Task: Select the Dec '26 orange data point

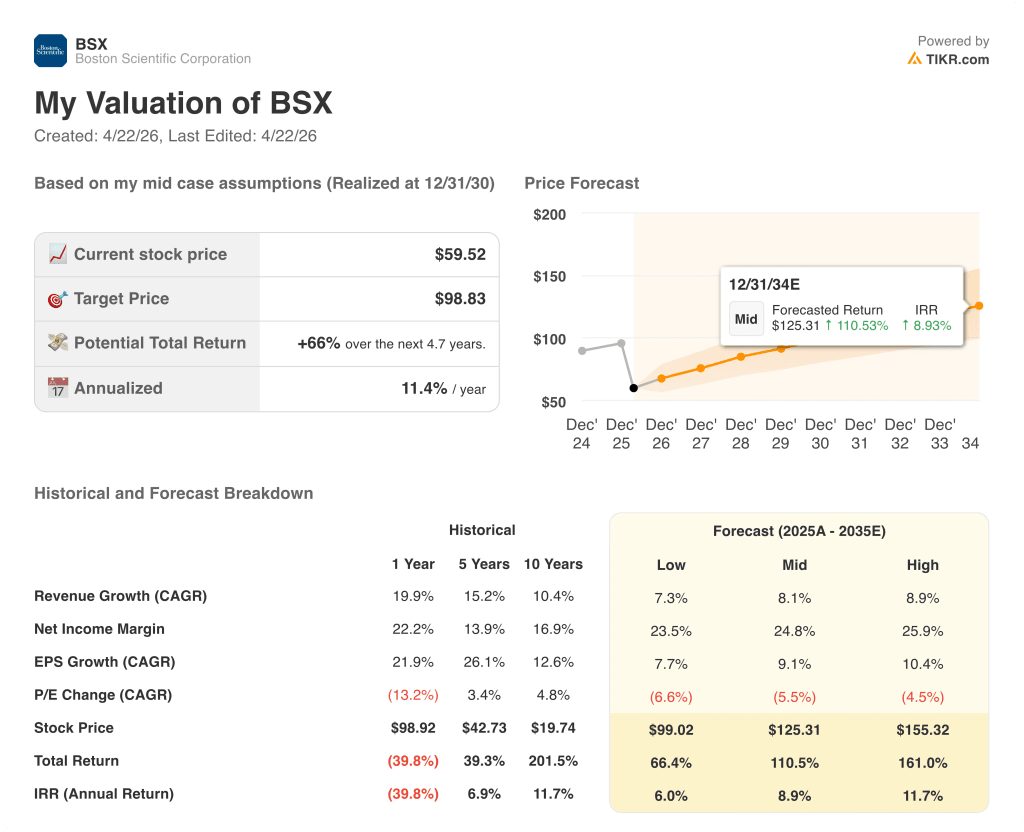Action: pos(662,378)
